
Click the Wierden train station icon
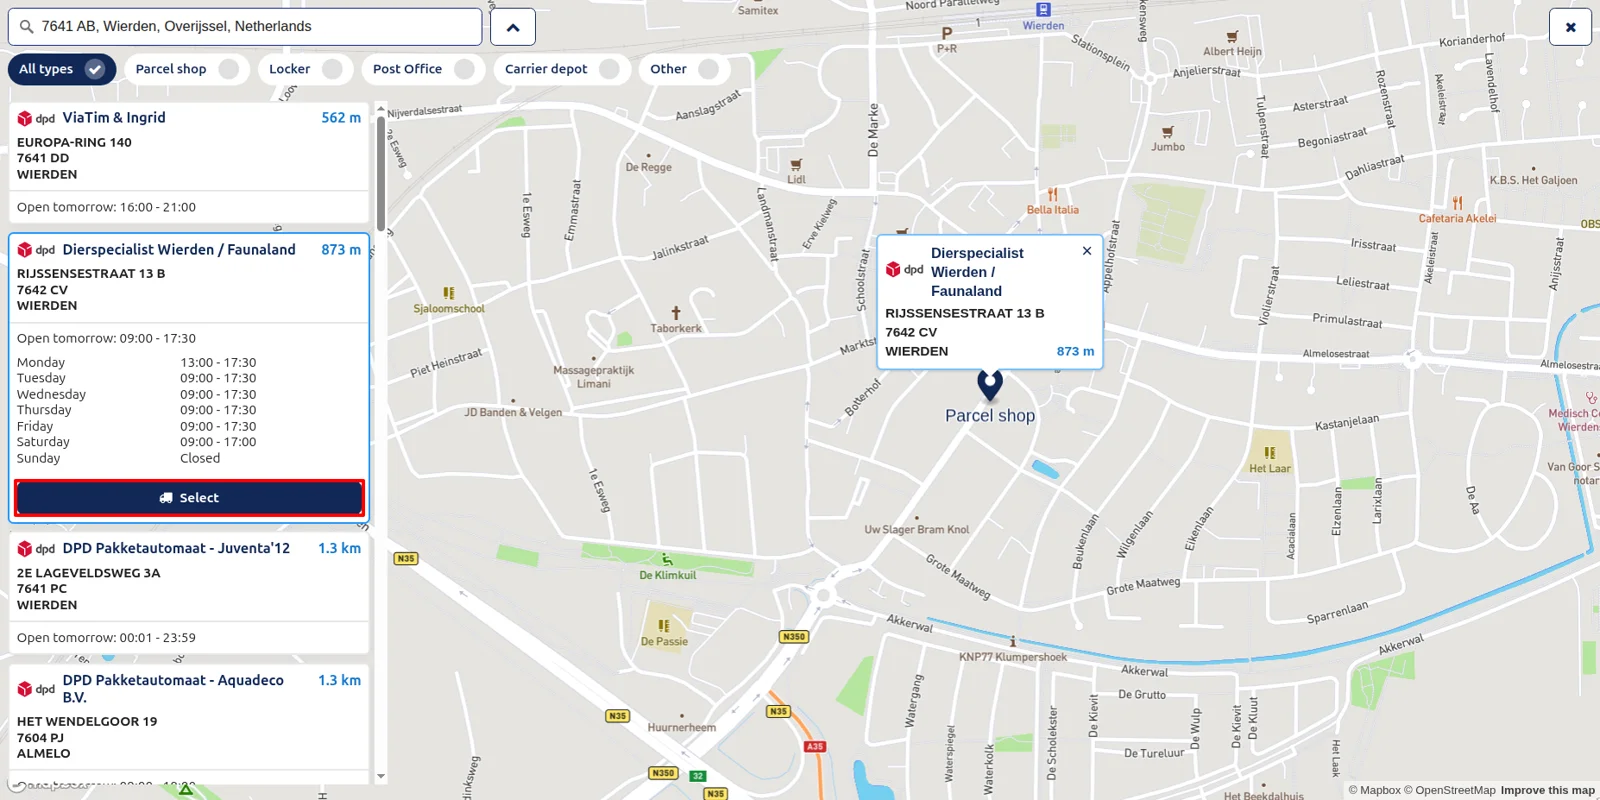(x=1043, y=10)
